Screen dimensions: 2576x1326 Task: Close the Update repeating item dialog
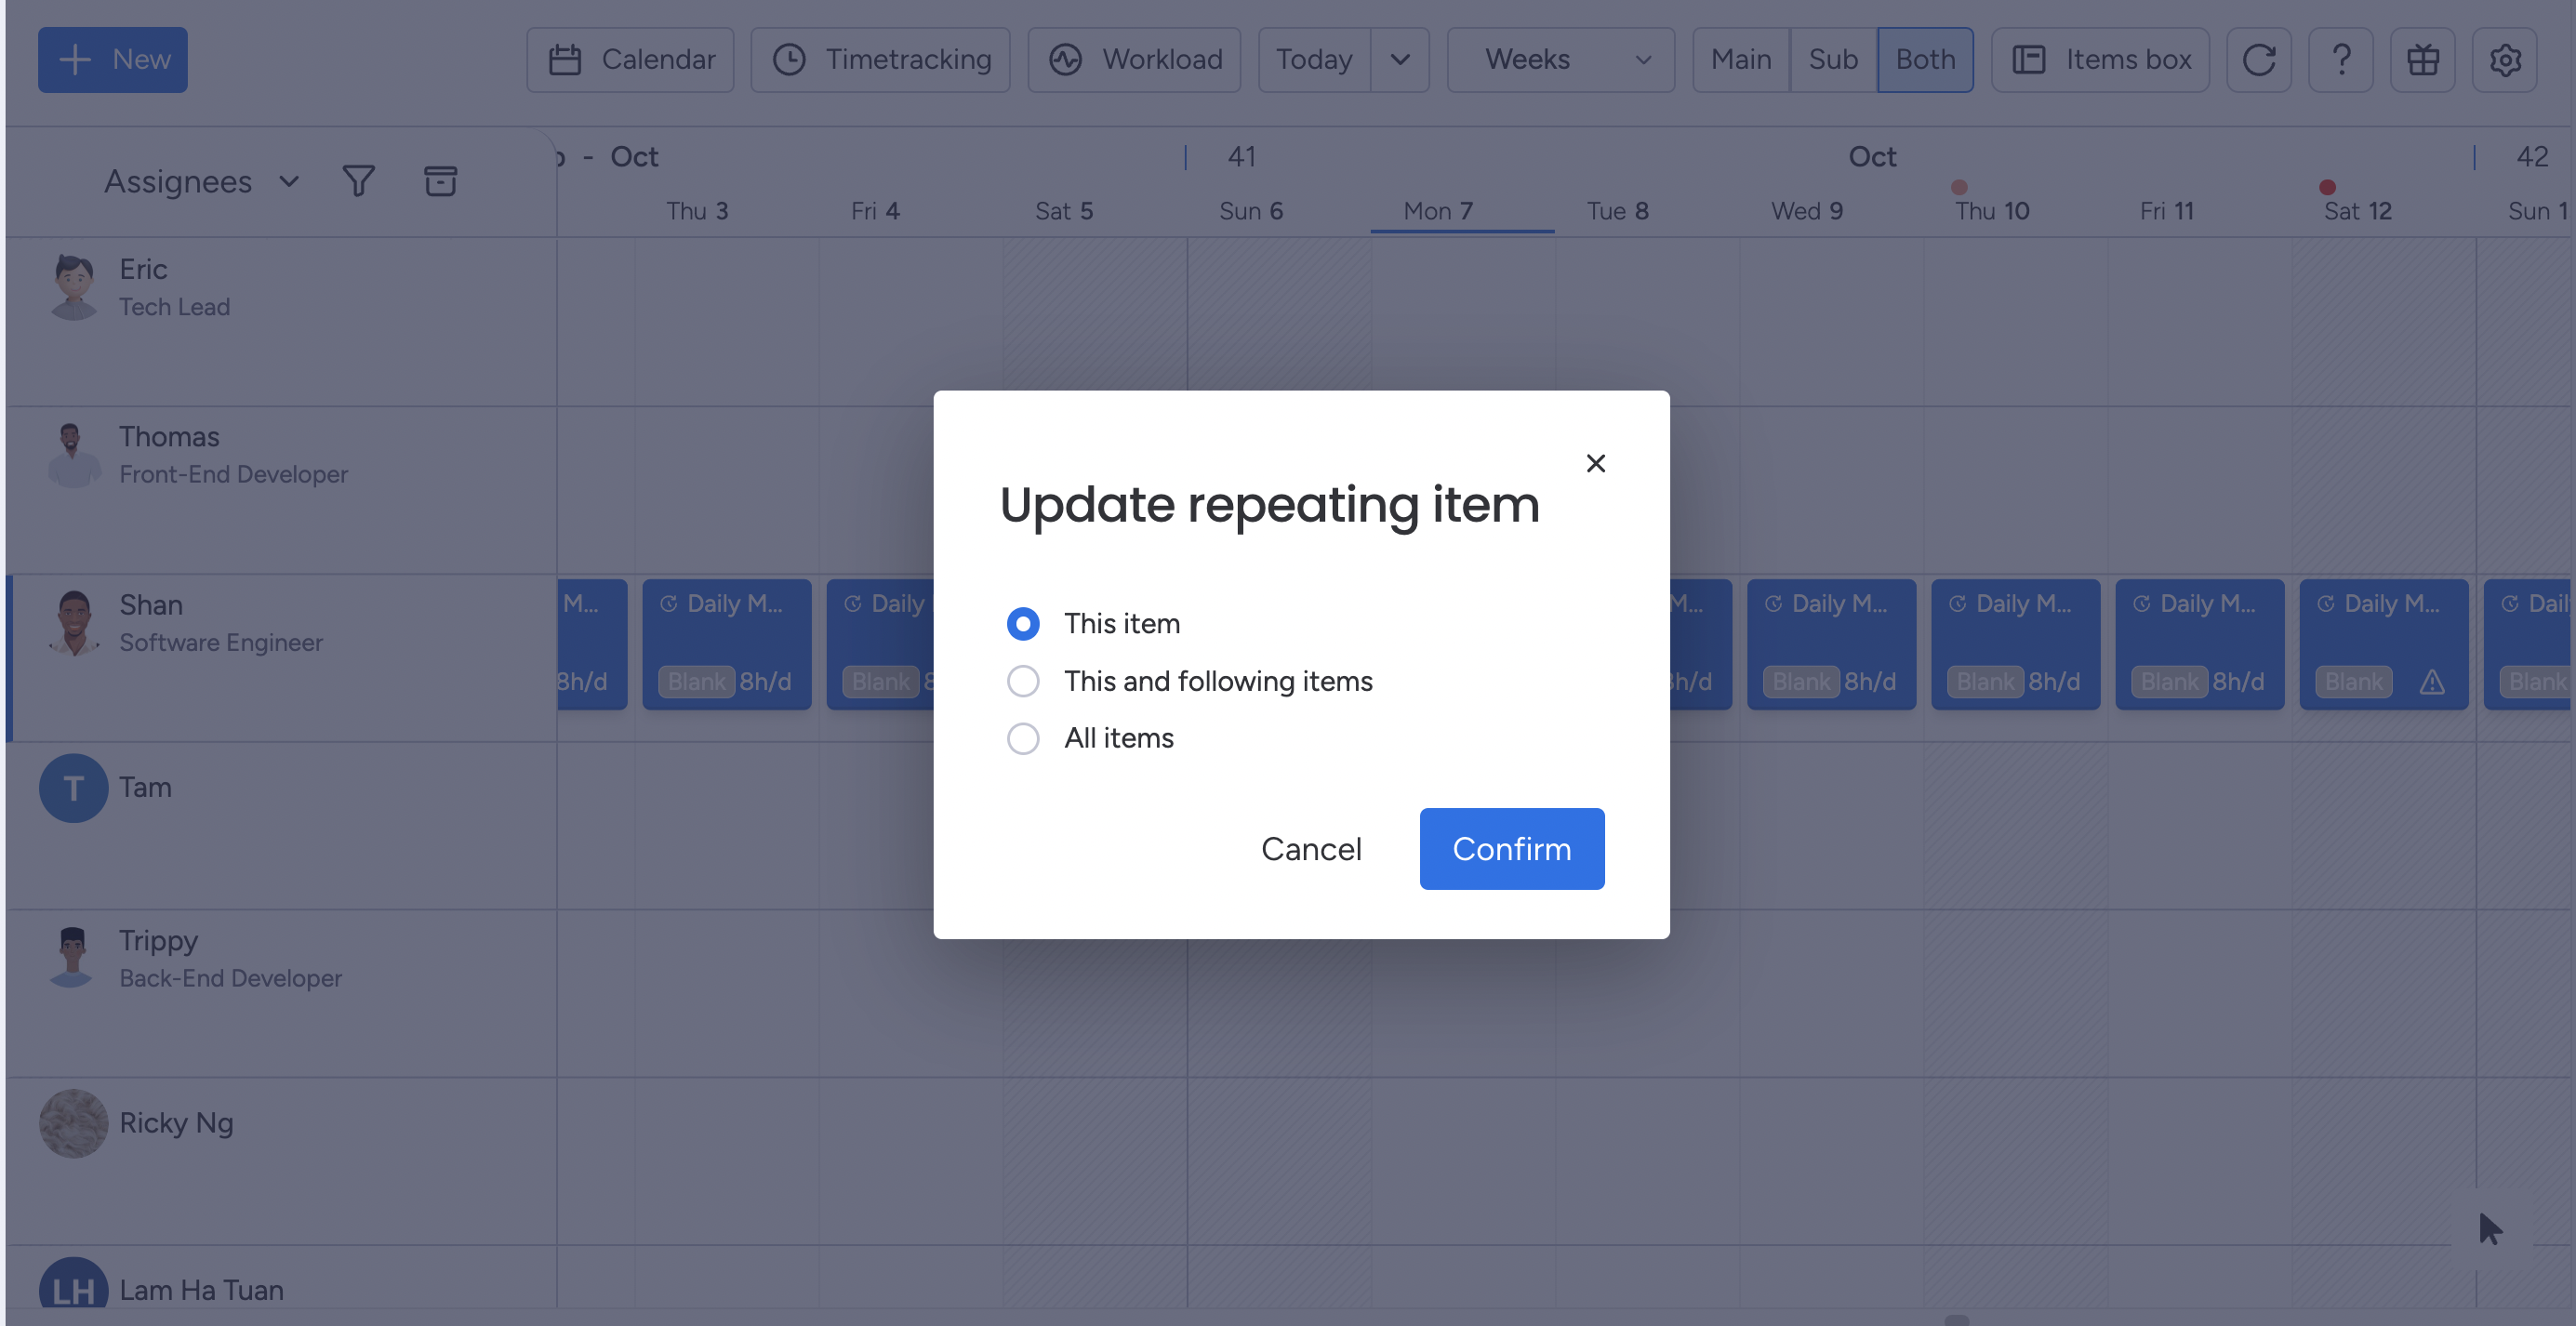click(x=1595, y=462)
